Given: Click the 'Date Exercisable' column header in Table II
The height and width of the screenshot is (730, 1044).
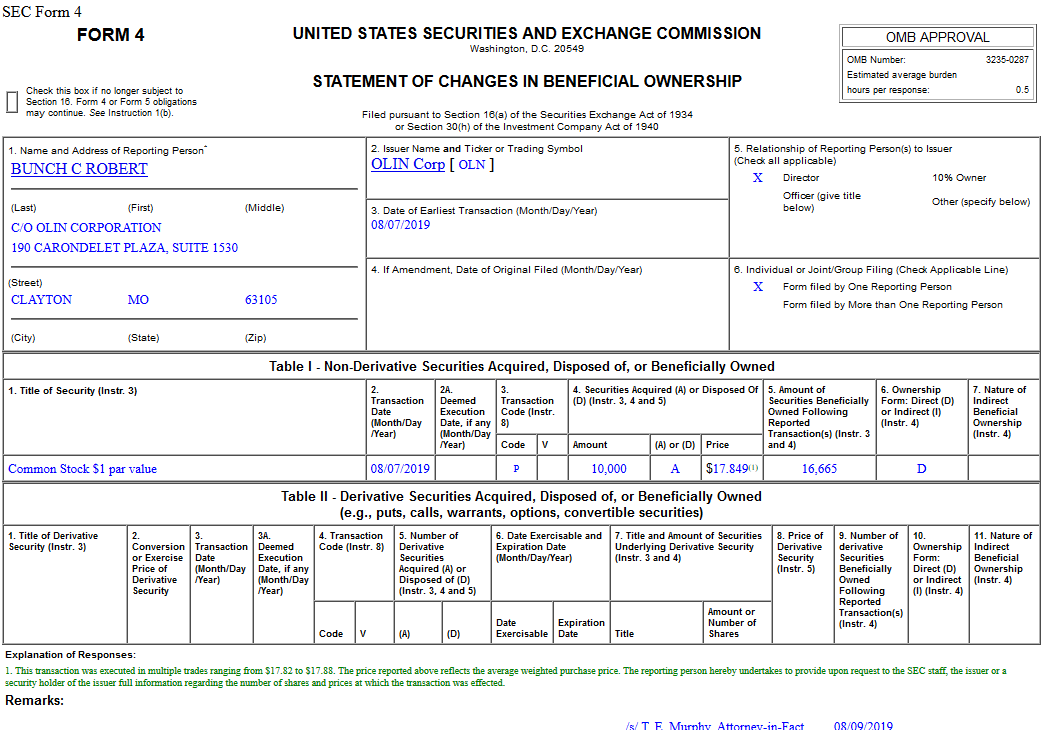Looking at the screenshot, I should pyautogui.click(x=522, y=628).
